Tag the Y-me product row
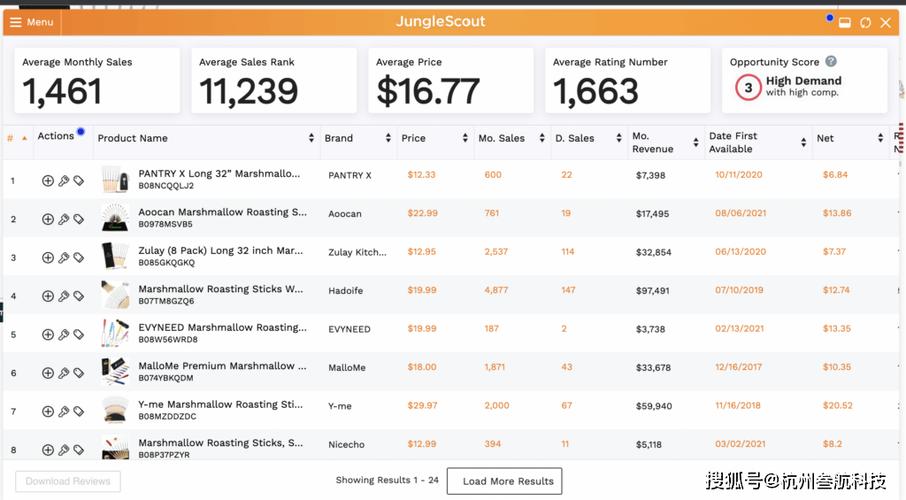906x500 pixels. point(79,412)
